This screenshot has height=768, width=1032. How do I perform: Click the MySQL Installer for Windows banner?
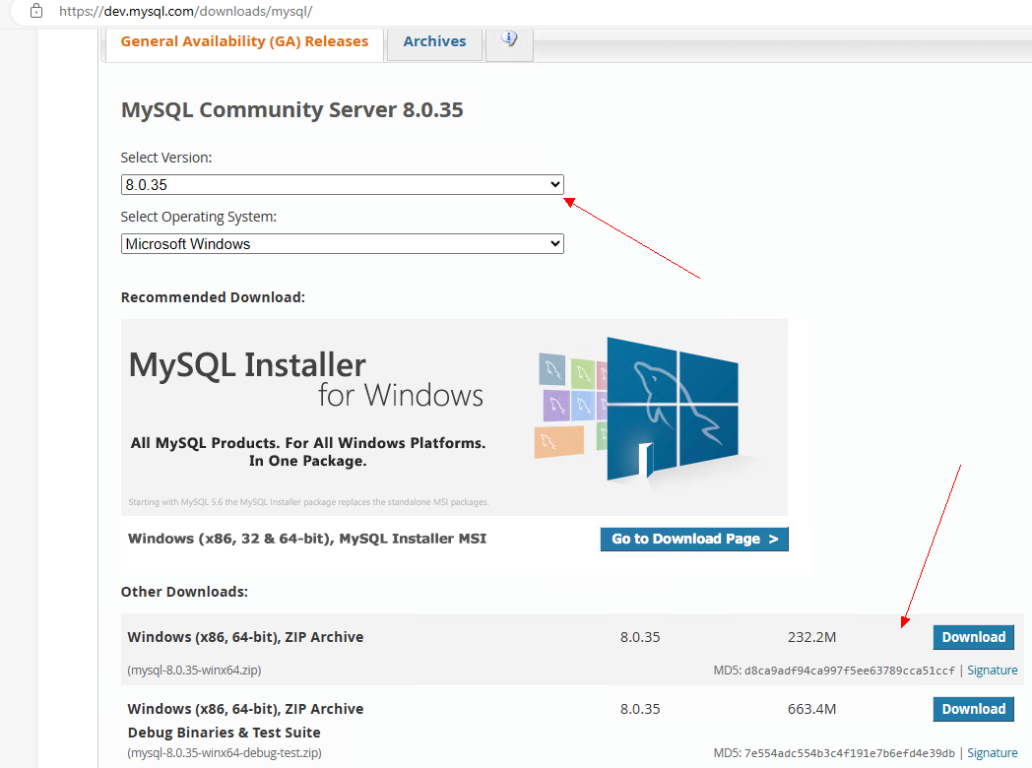(x=454, y=417)
